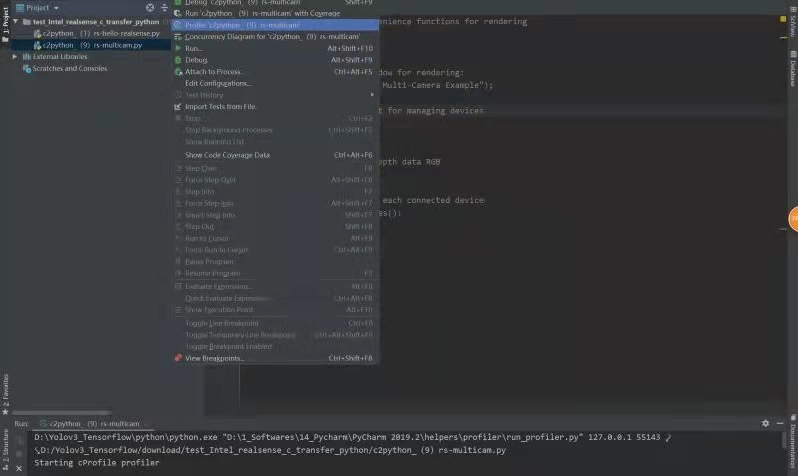Collapse the test_Intel_realsense_c_transfer_python folder
The width and height of the screenshot is (798, 476).
[16, 22]
